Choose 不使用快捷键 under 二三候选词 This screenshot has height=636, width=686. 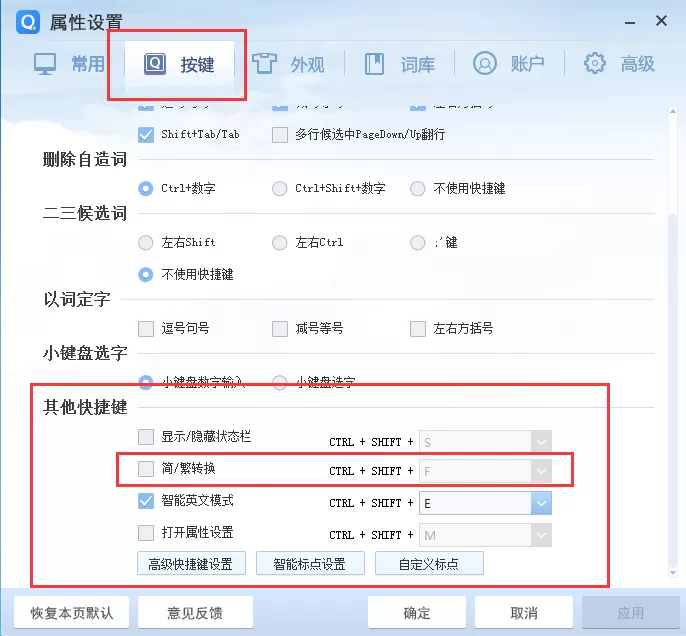pyautogui.click(x=146, y=275)
